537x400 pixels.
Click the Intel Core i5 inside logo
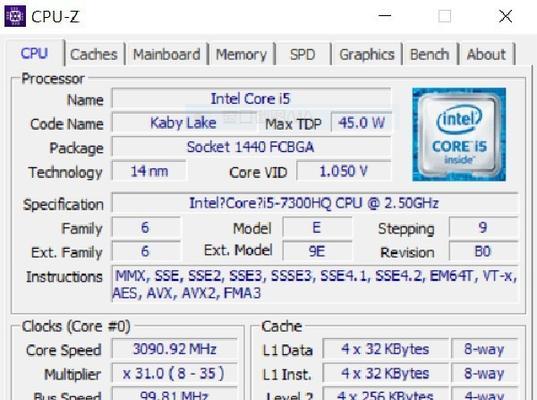point(459,134)
